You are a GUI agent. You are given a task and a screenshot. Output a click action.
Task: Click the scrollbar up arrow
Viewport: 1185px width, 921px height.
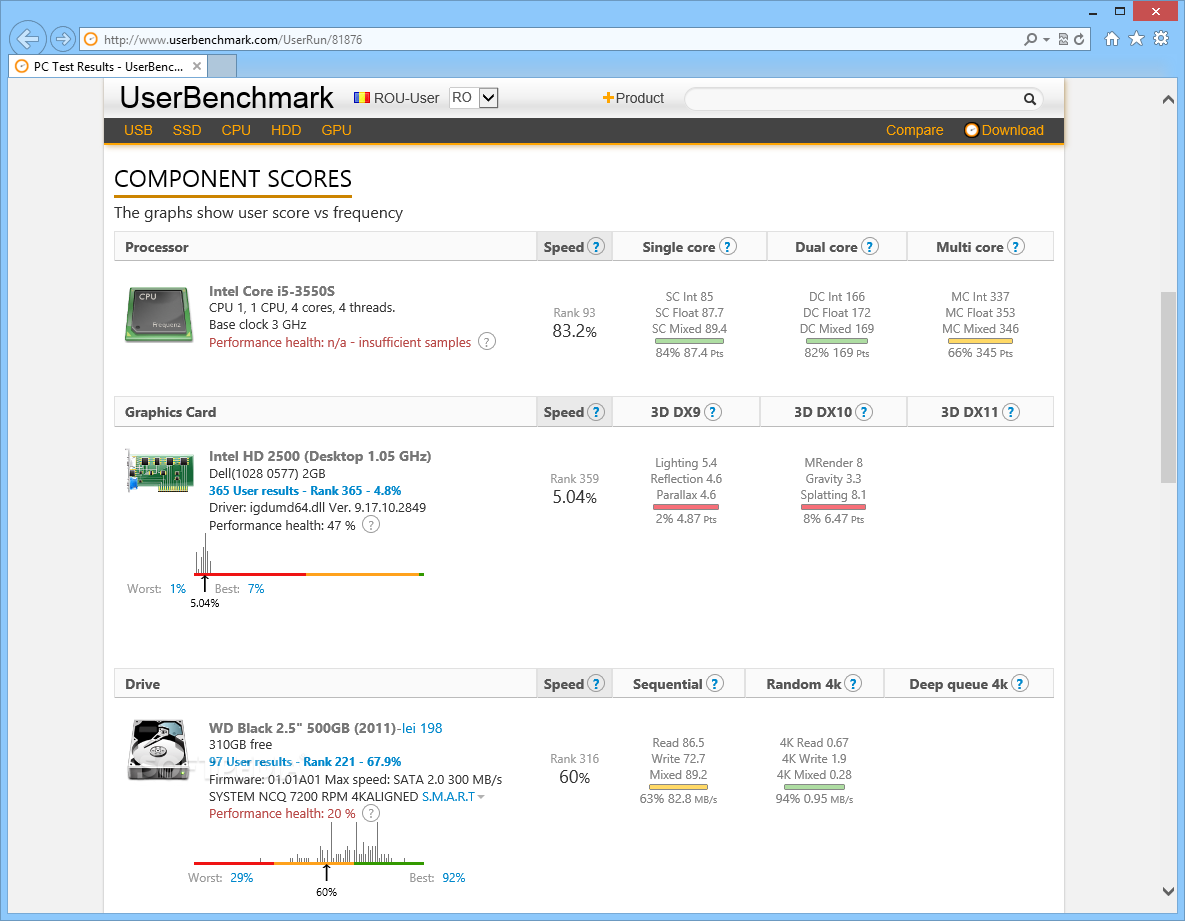1168,99
